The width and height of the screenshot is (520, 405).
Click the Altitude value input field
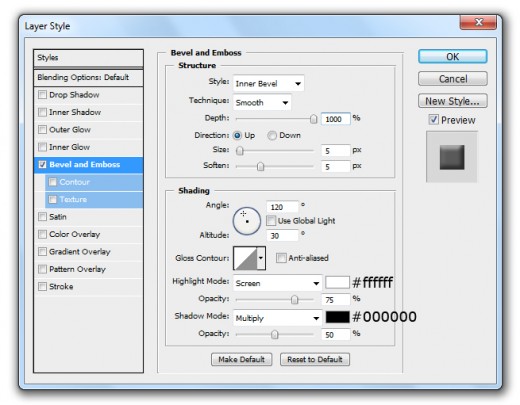coord(282,236)
